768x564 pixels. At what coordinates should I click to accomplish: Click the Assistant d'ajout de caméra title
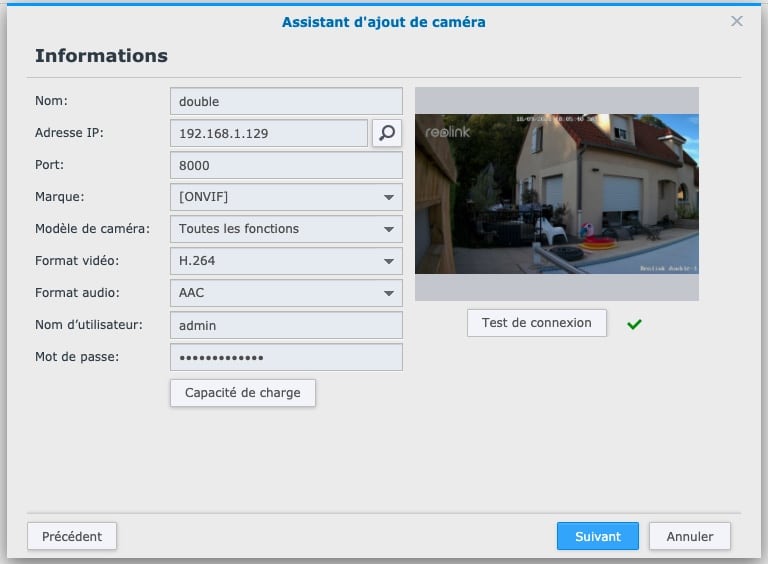[x=384, y=22]
